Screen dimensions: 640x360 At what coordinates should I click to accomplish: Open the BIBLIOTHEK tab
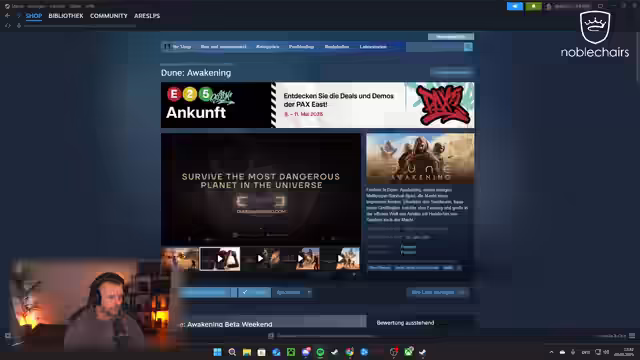pyautogui.click(x=66, y=16)
